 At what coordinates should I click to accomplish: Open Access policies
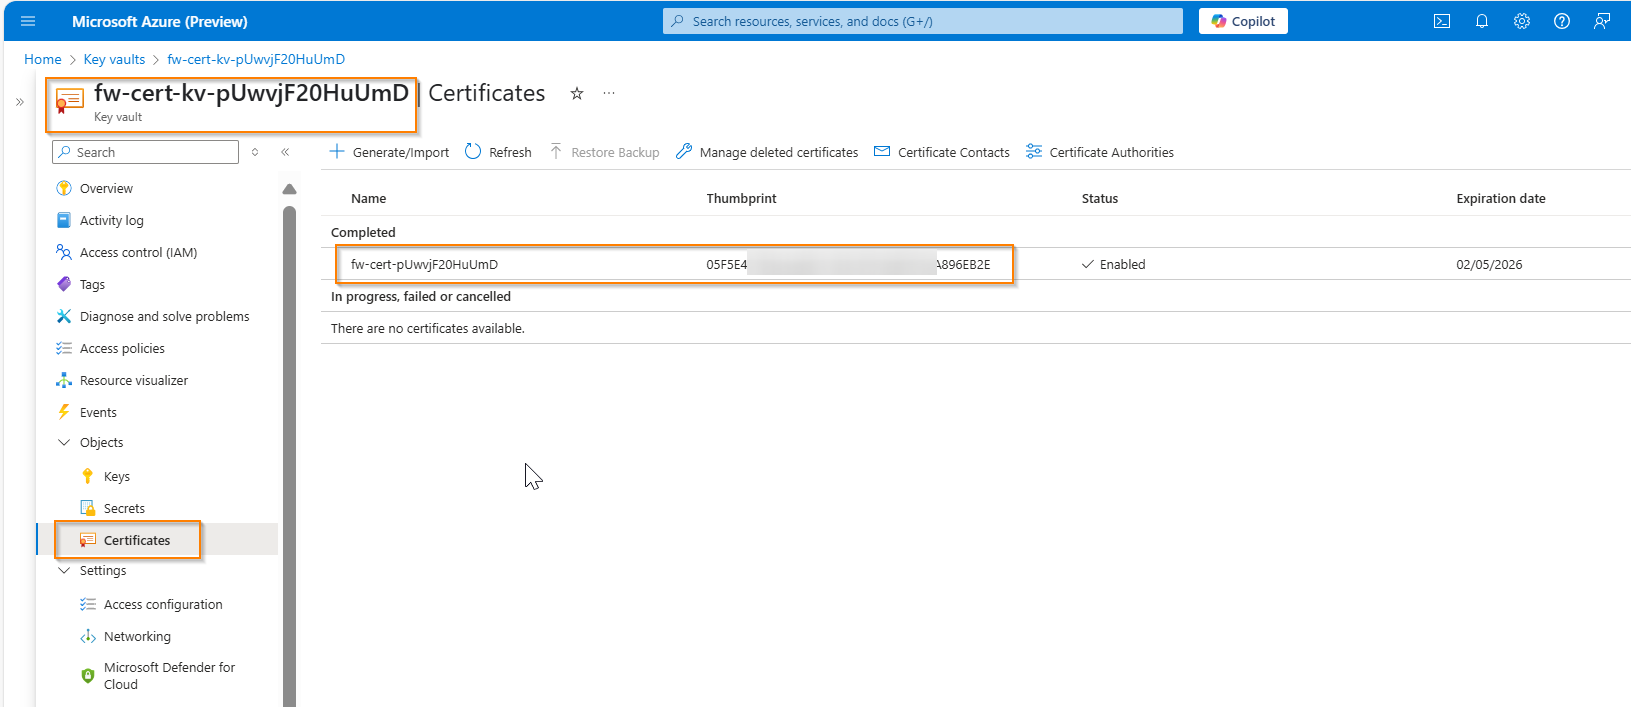click(122, 348)
